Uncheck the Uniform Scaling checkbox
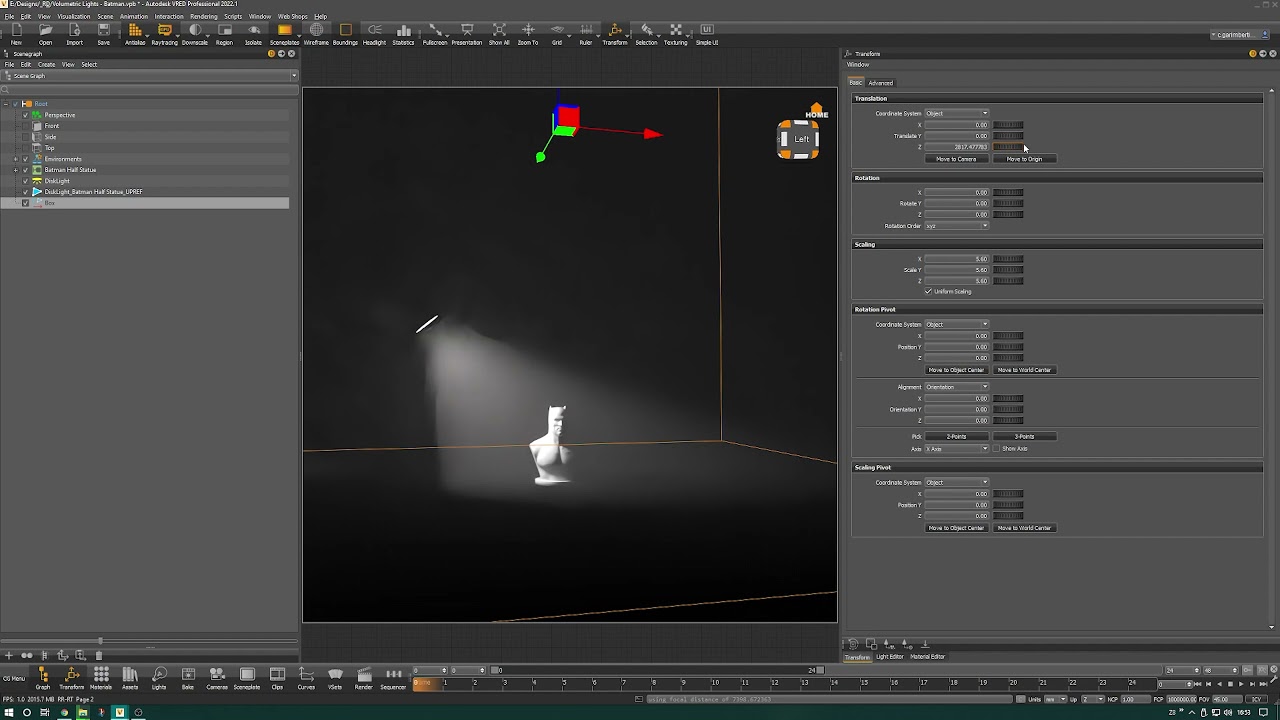This screenshot has width=1280, height=720. (928, 291)
